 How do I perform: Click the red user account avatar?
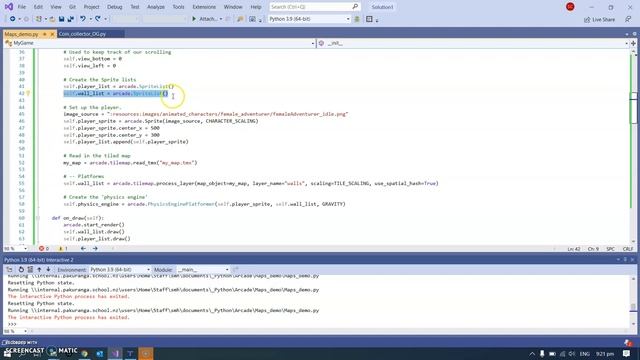click(x=570, y=7)
